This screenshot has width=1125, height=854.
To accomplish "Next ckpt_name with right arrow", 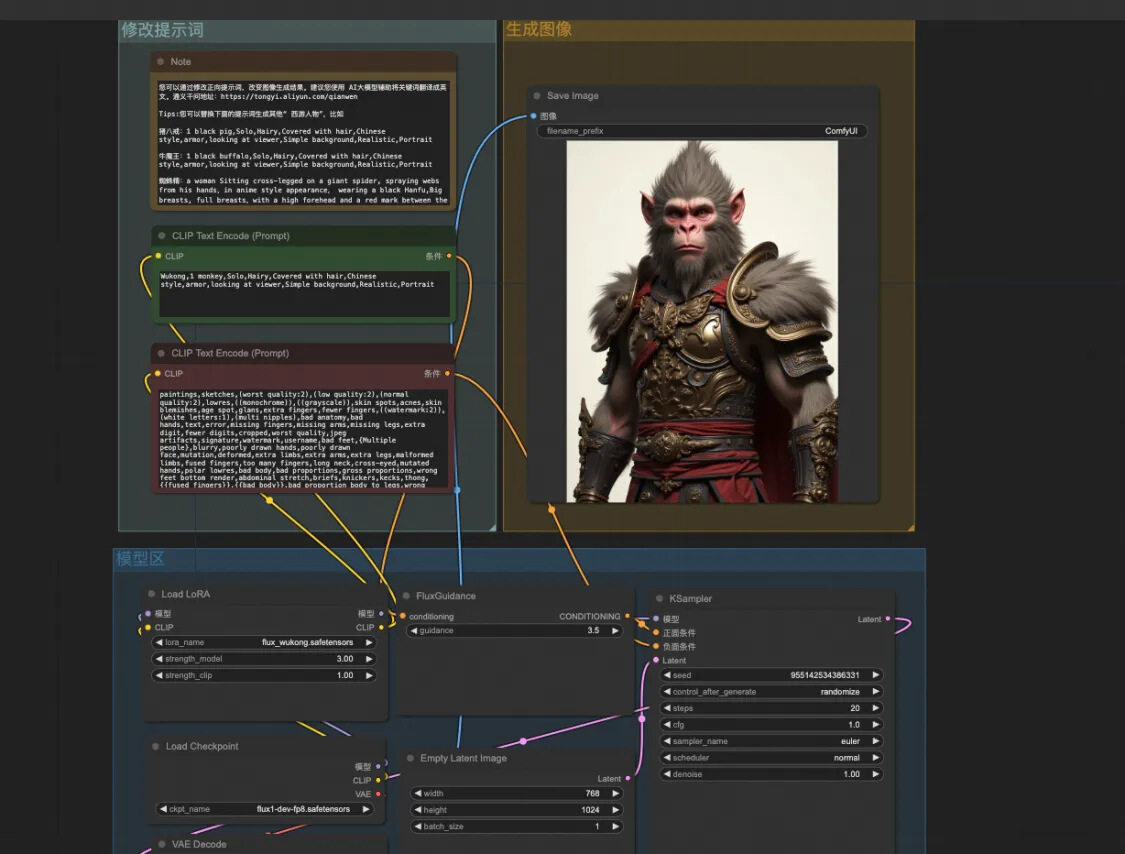I will tap(367, 809).
